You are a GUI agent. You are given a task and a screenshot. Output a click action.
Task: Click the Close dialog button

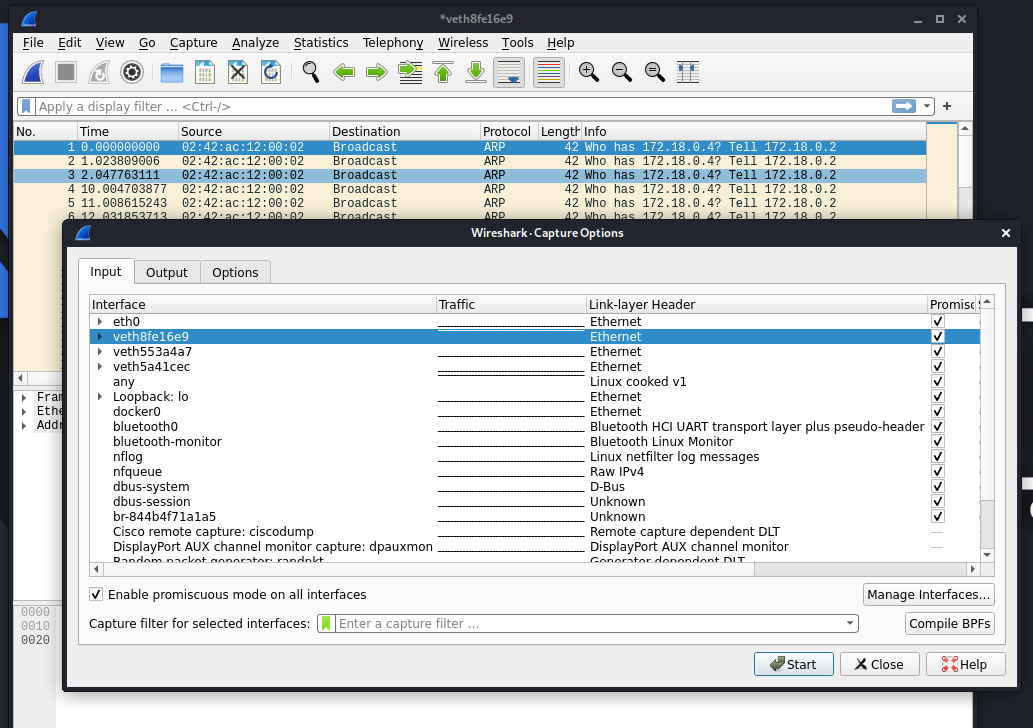click(x=879, y=664)
